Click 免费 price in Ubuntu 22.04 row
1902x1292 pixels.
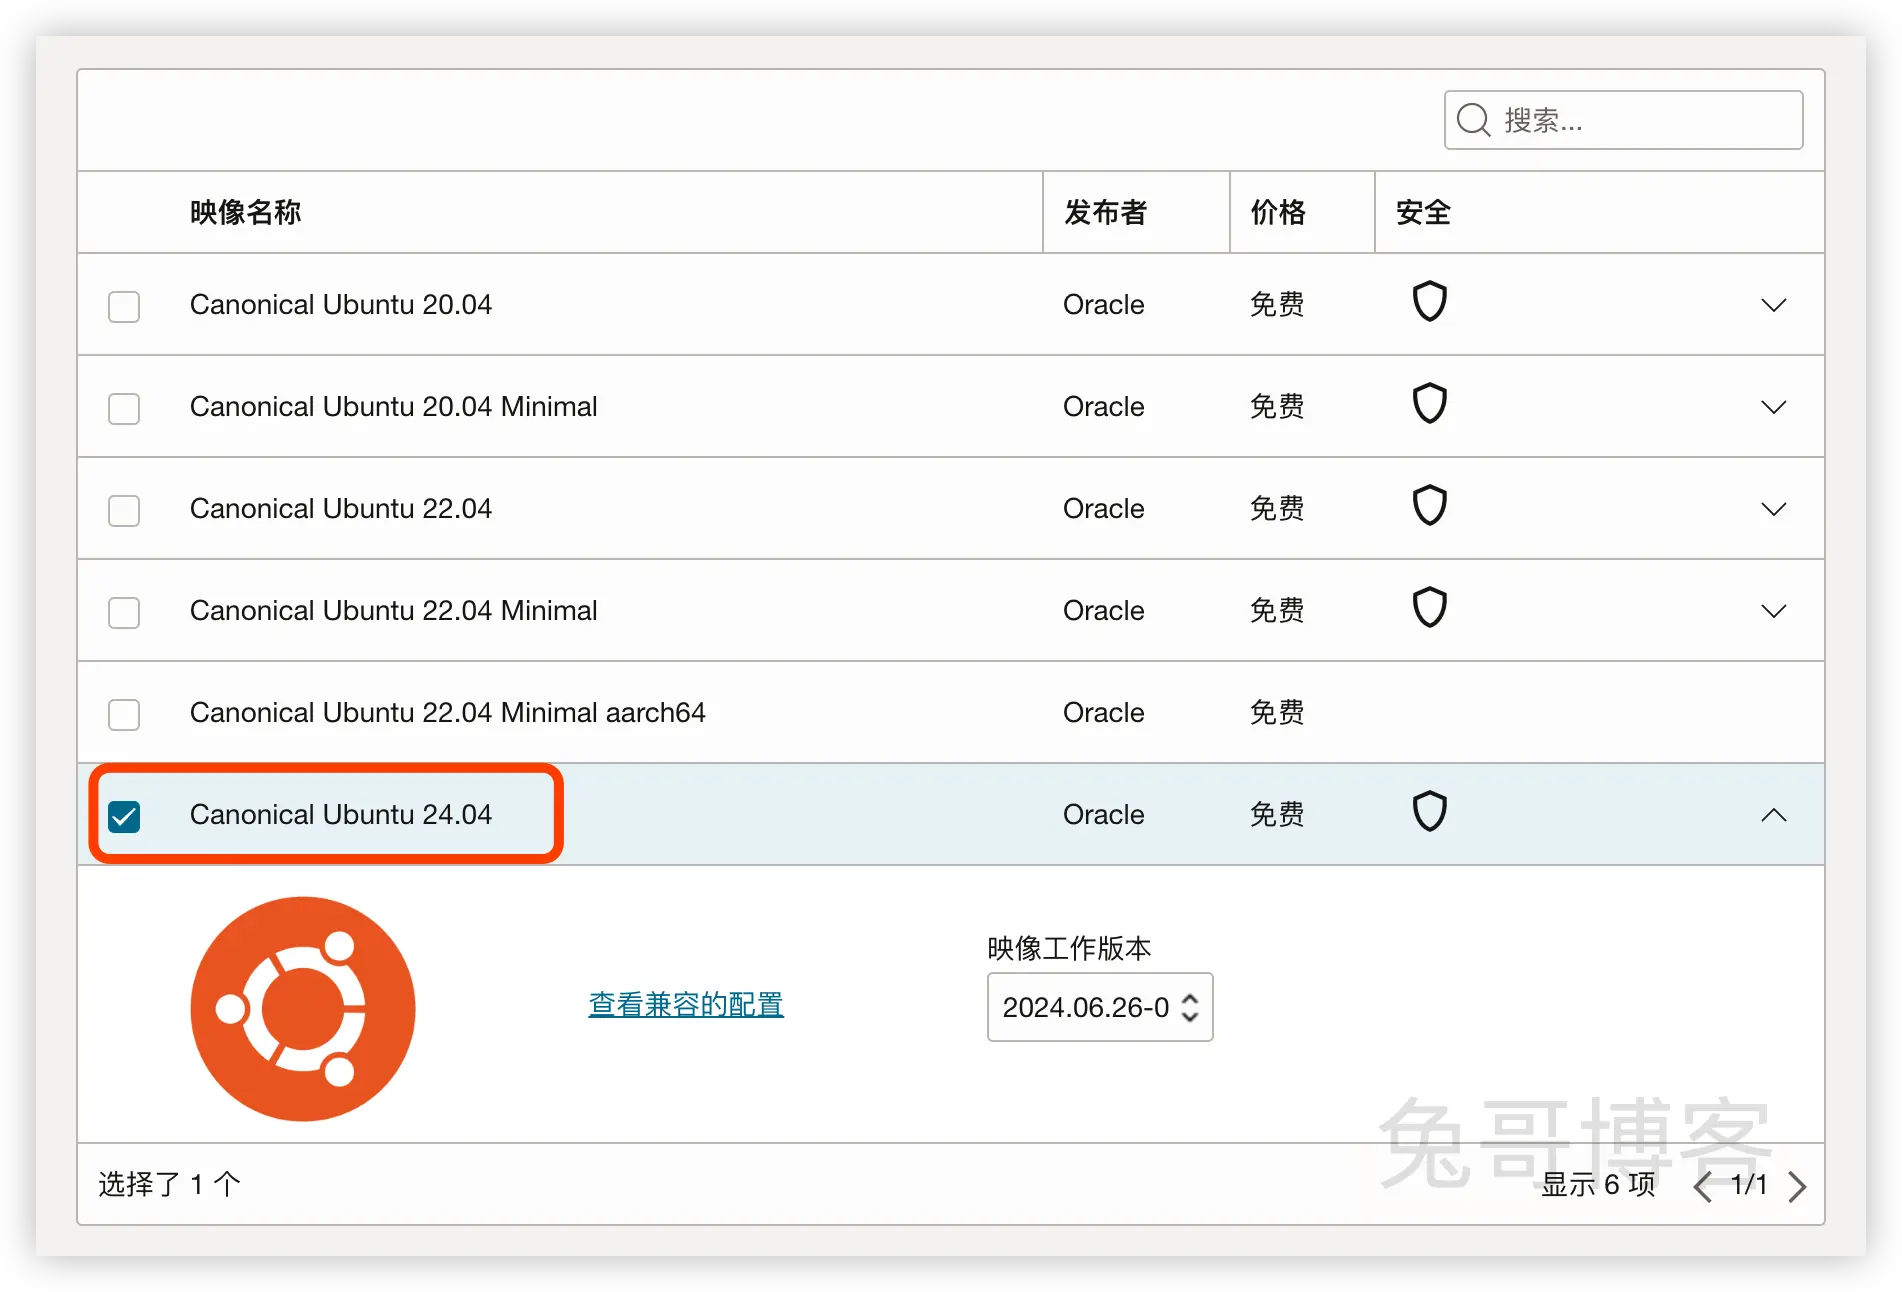1277,509
